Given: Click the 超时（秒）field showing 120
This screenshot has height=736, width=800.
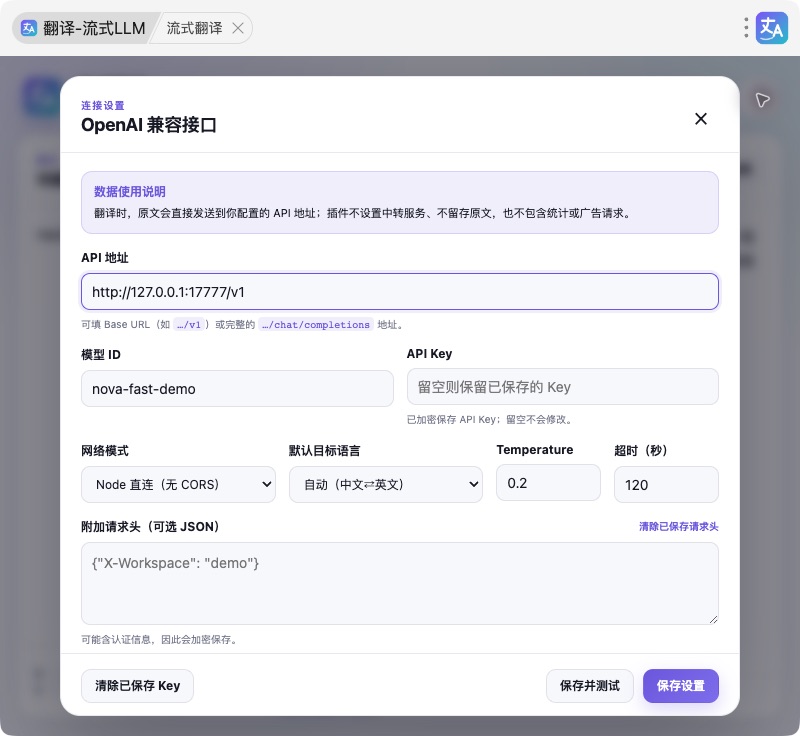Looking at the screenshot, I should point(666,485).
